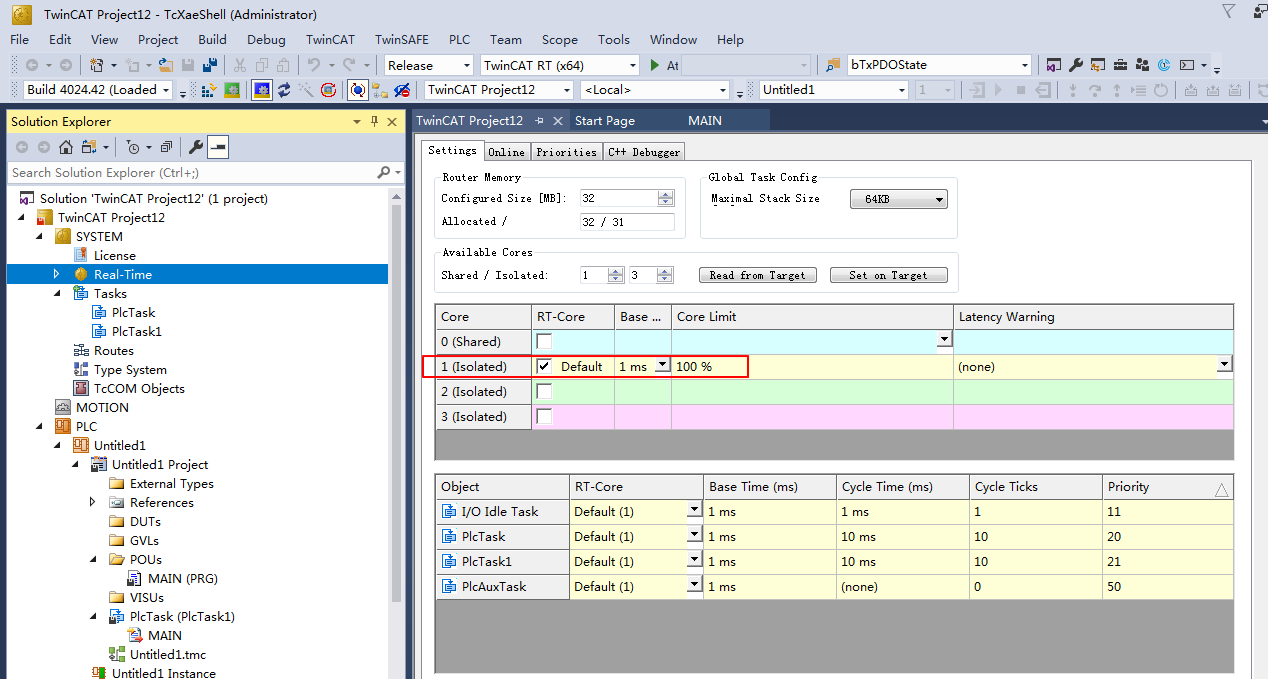Click the Open File folder icon

coord(165,65)
